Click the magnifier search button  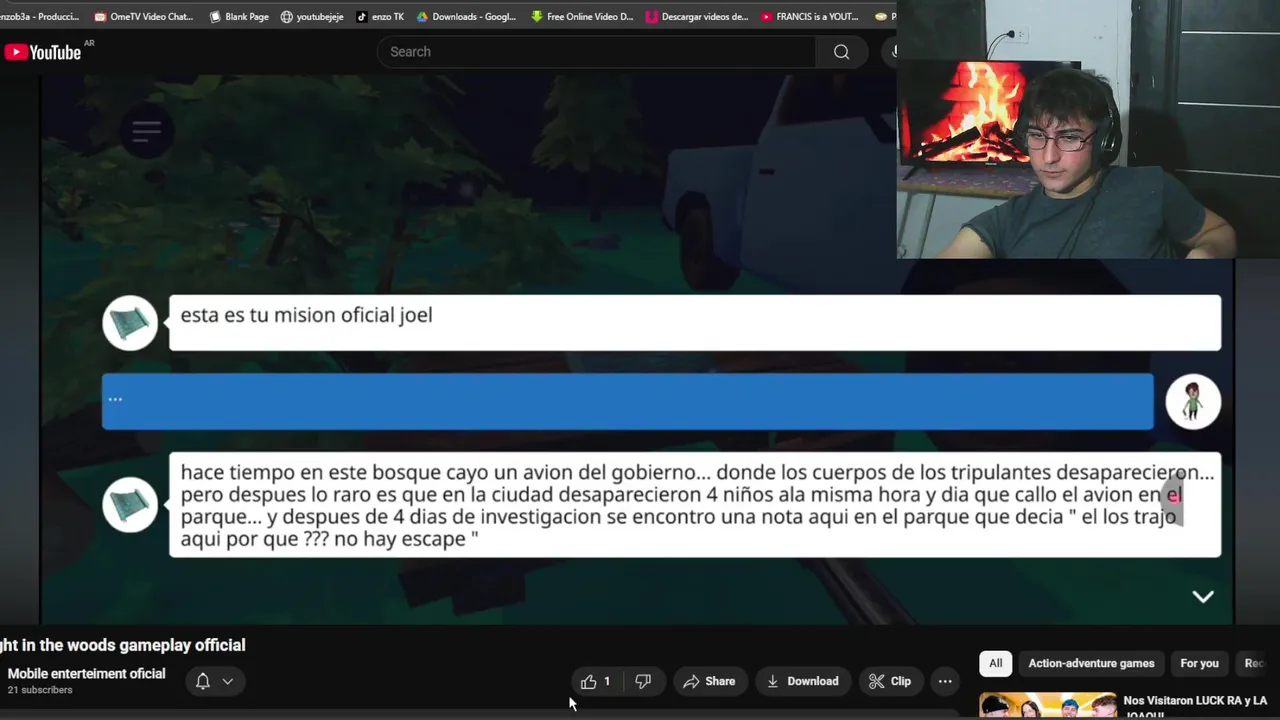(842, 52)
